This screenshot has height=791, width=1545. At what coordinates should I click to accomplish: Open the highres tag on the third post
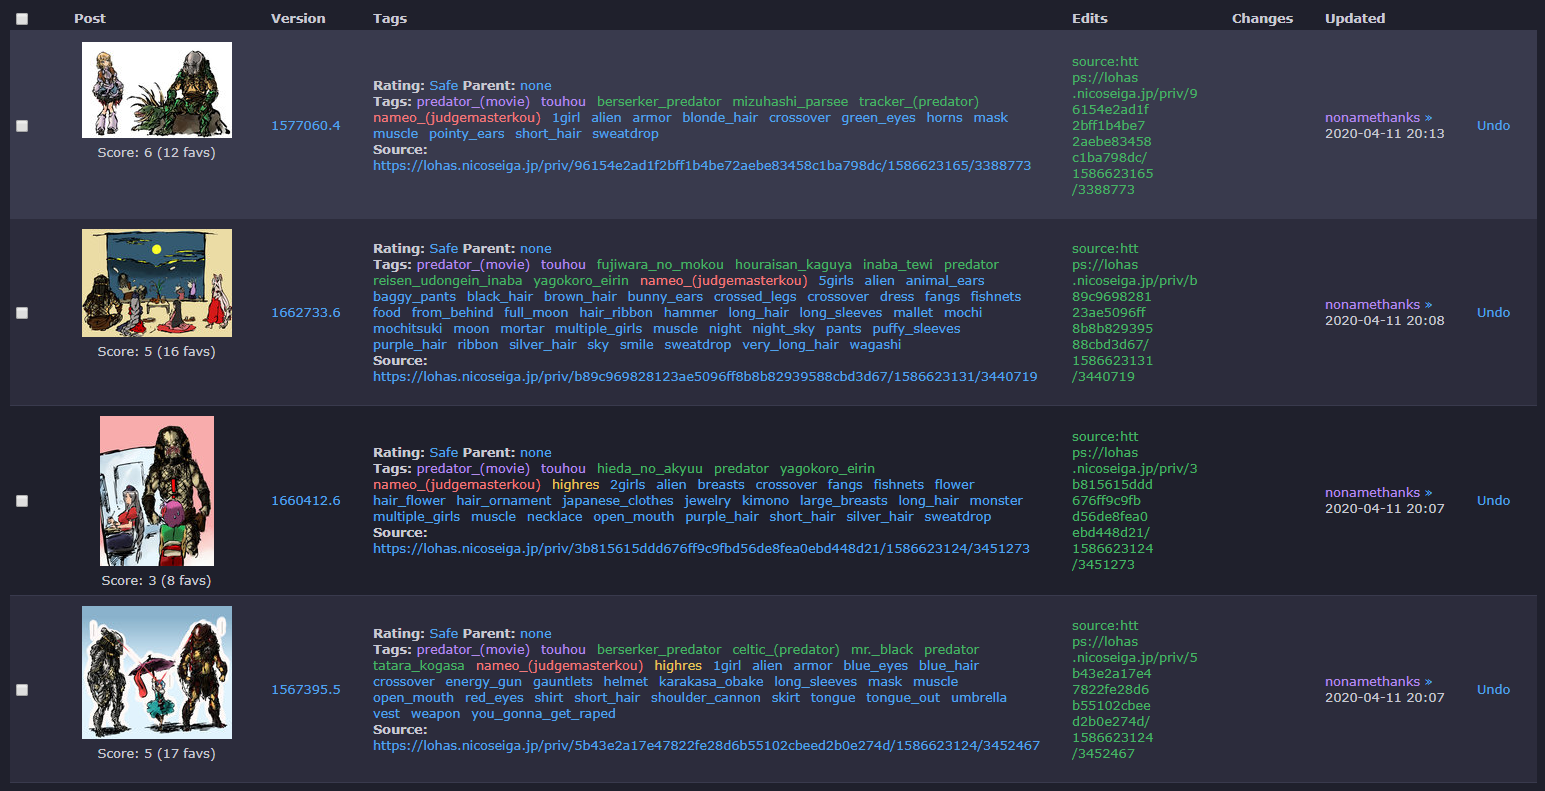[x=576, y=484]
